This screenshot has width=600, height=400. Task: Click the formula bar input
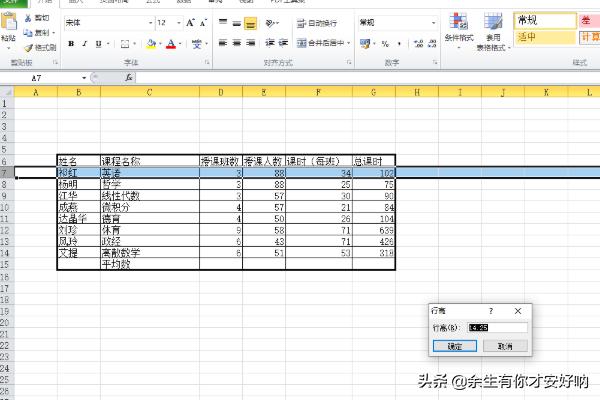(367, 78)
